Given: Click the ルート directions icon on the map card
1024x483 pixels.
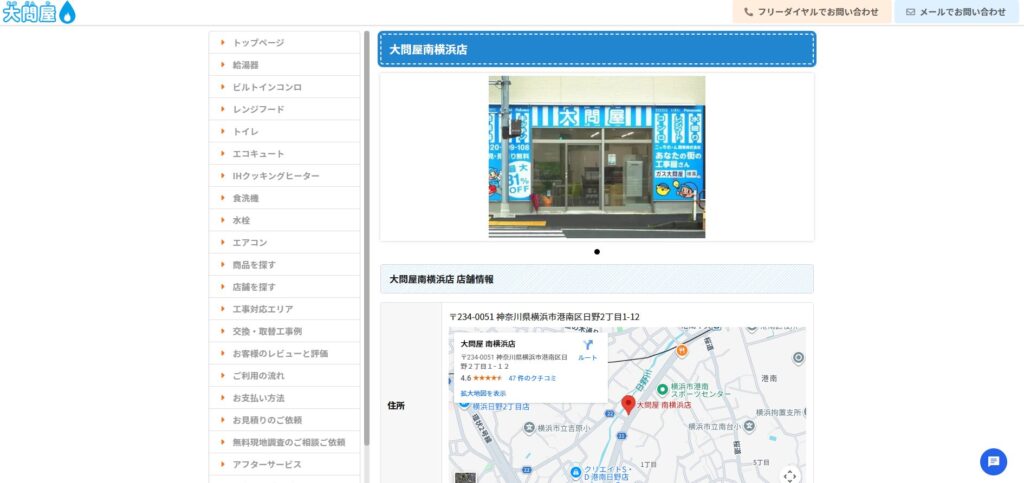Looking at the screenshot, I should coord(587,346).
